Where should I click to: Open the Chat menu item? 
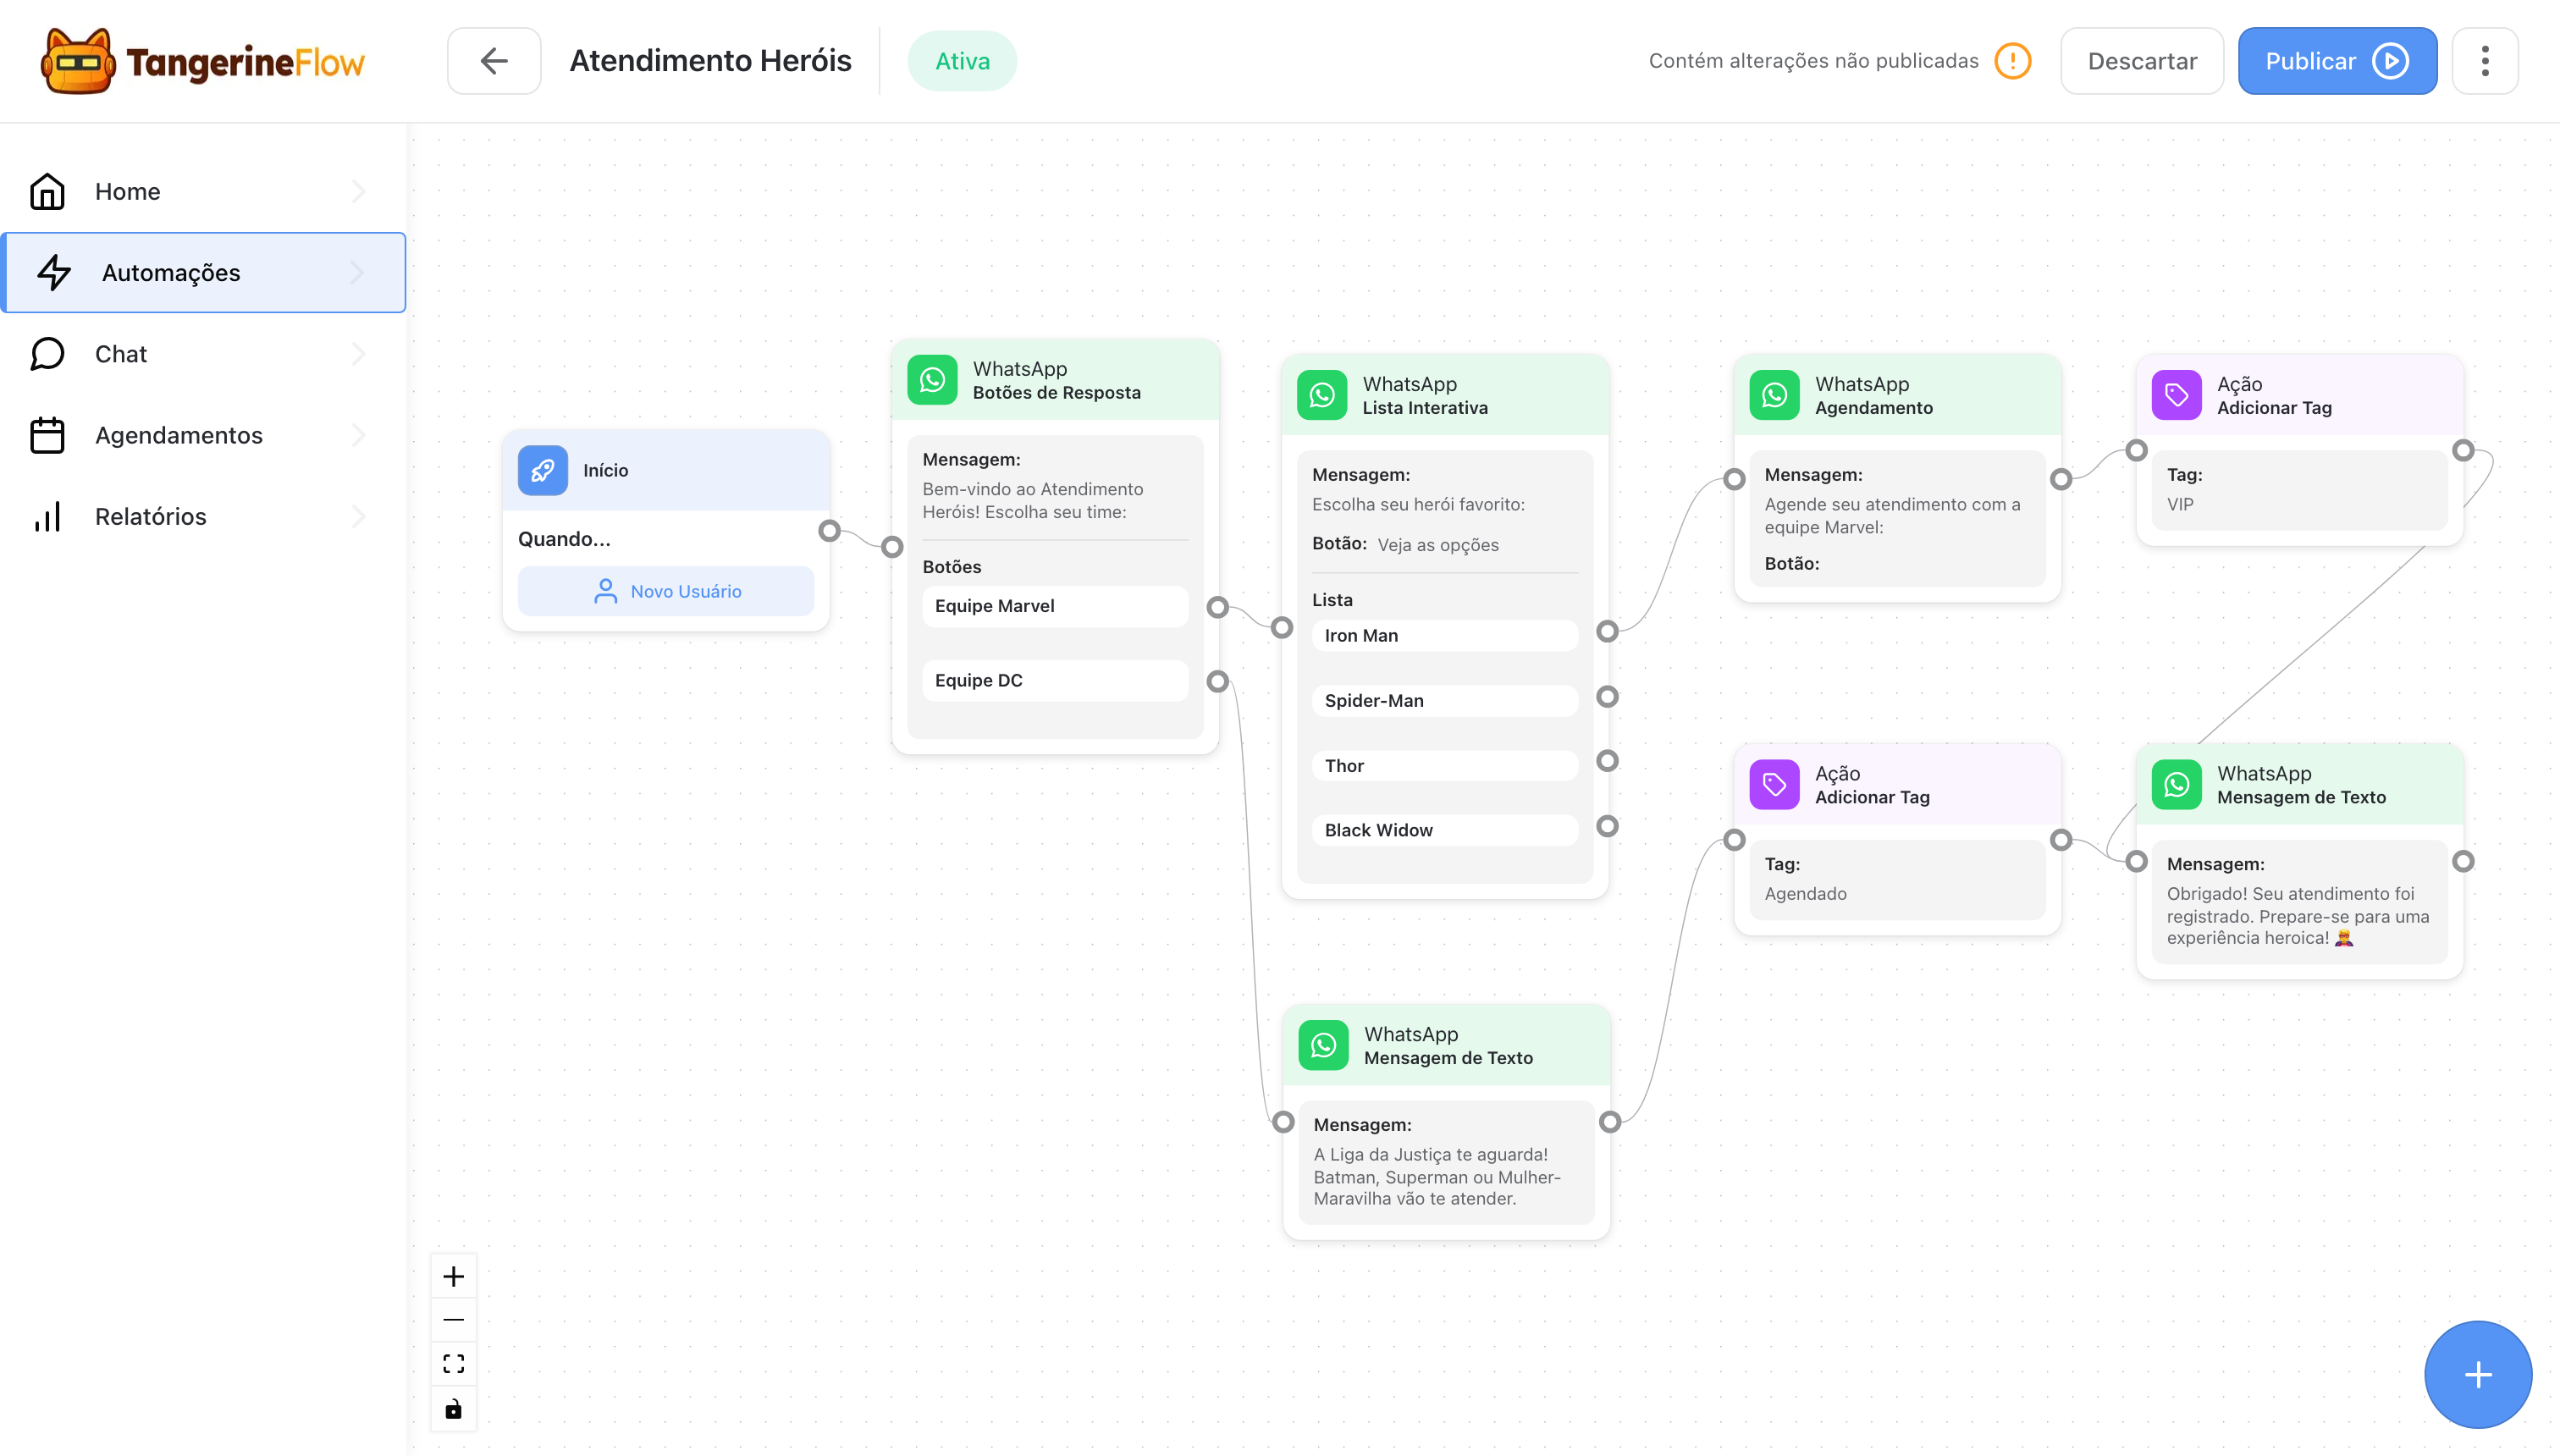click(203, 354)
